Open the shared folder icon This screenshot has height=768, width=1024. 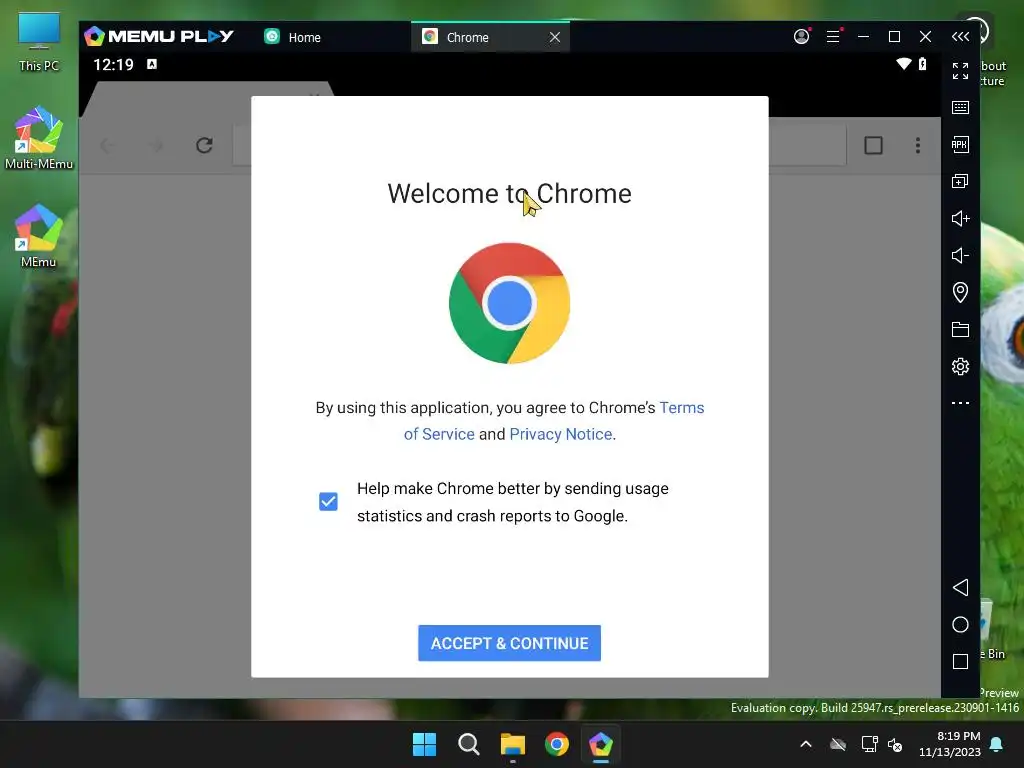tap(960, 329)
